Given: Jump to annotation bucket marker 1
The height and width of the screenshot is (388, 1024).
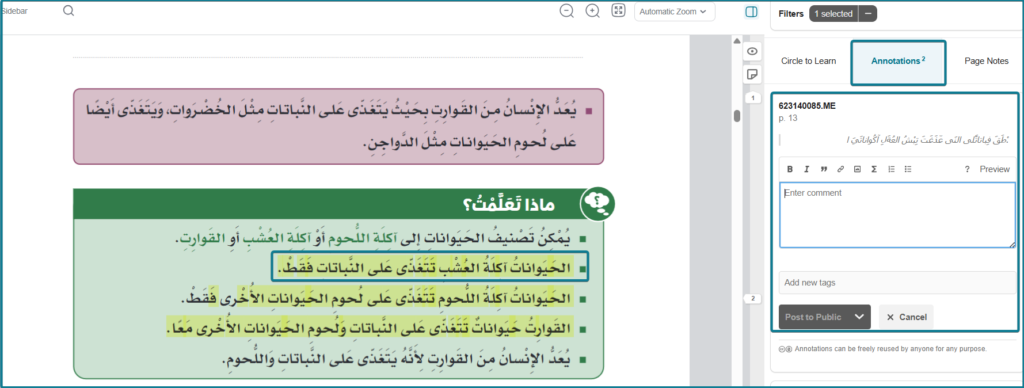Looking at the screenshot, I should click(752, 98).
